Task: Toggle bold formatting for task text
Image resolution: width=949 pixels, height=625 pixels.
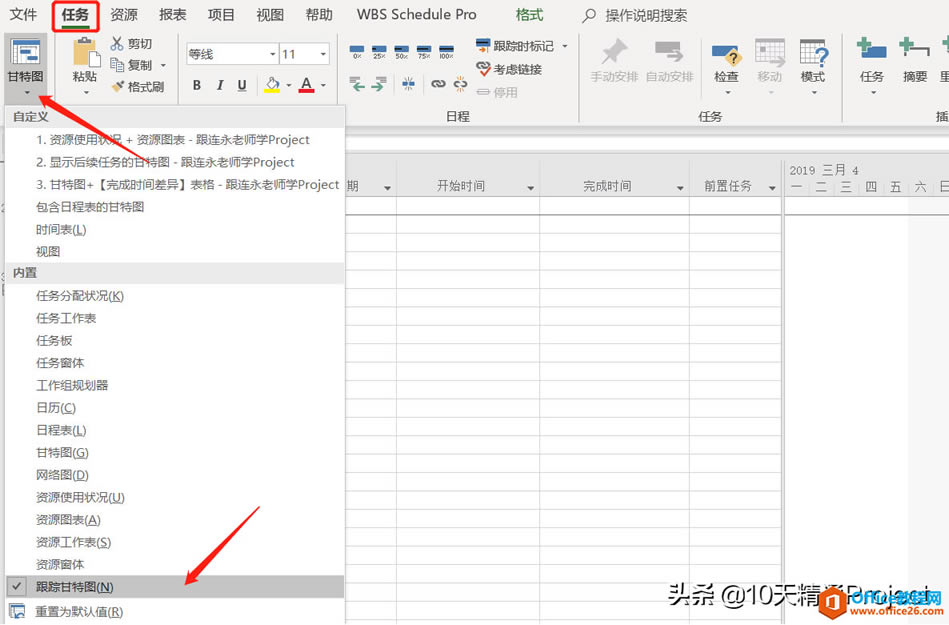Action: click(x=197, y=86)
